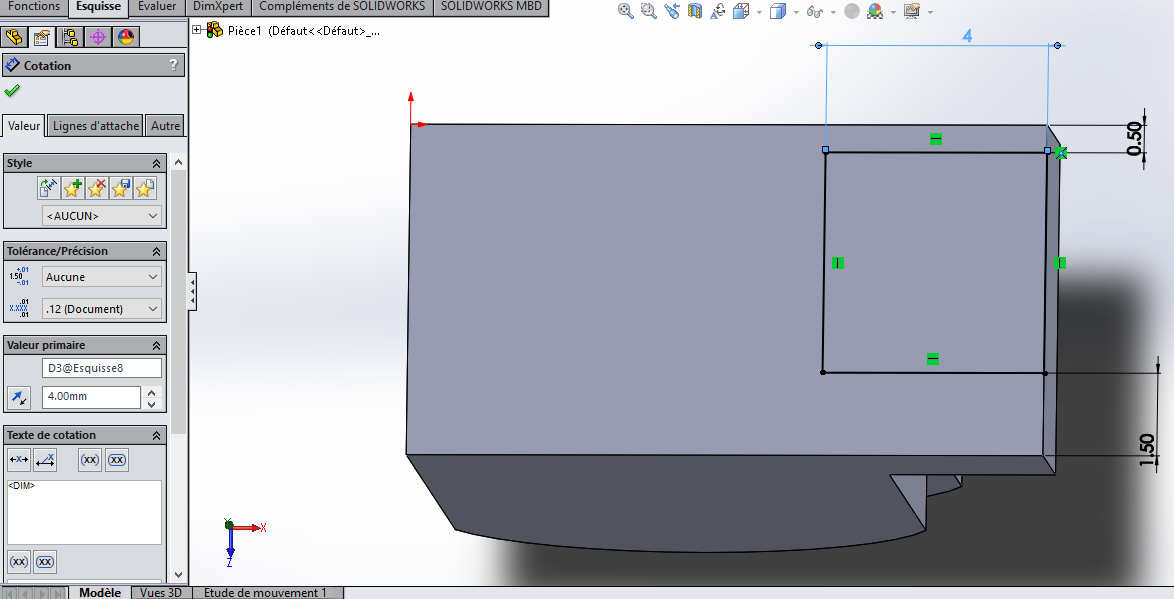
Task: Switch to the Esquisse ribbon tab
Action: (x=98, y=7)
